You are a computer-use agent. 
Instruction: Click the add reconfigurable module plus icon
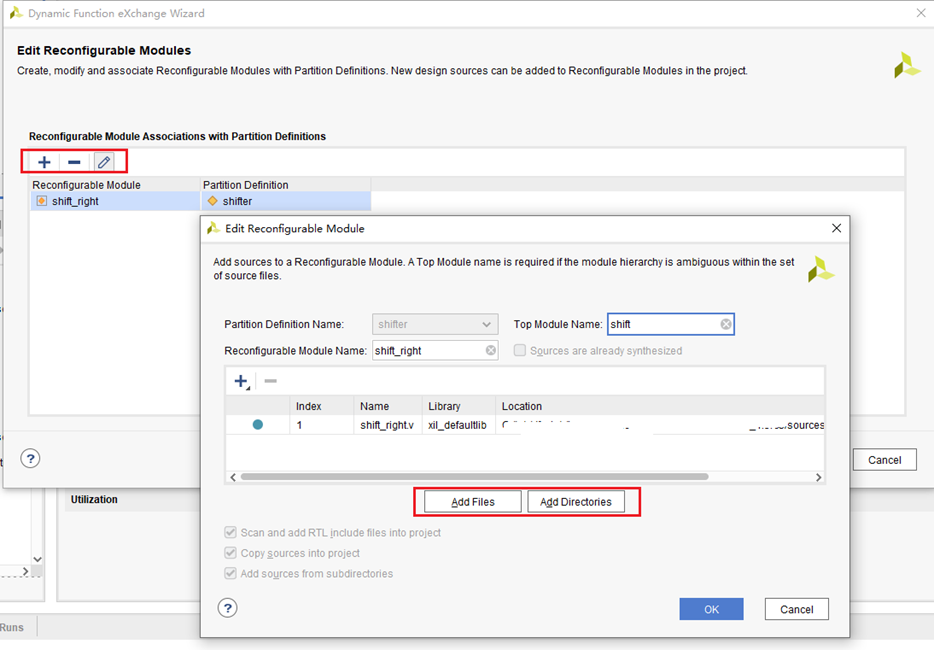tap(44, 162)
